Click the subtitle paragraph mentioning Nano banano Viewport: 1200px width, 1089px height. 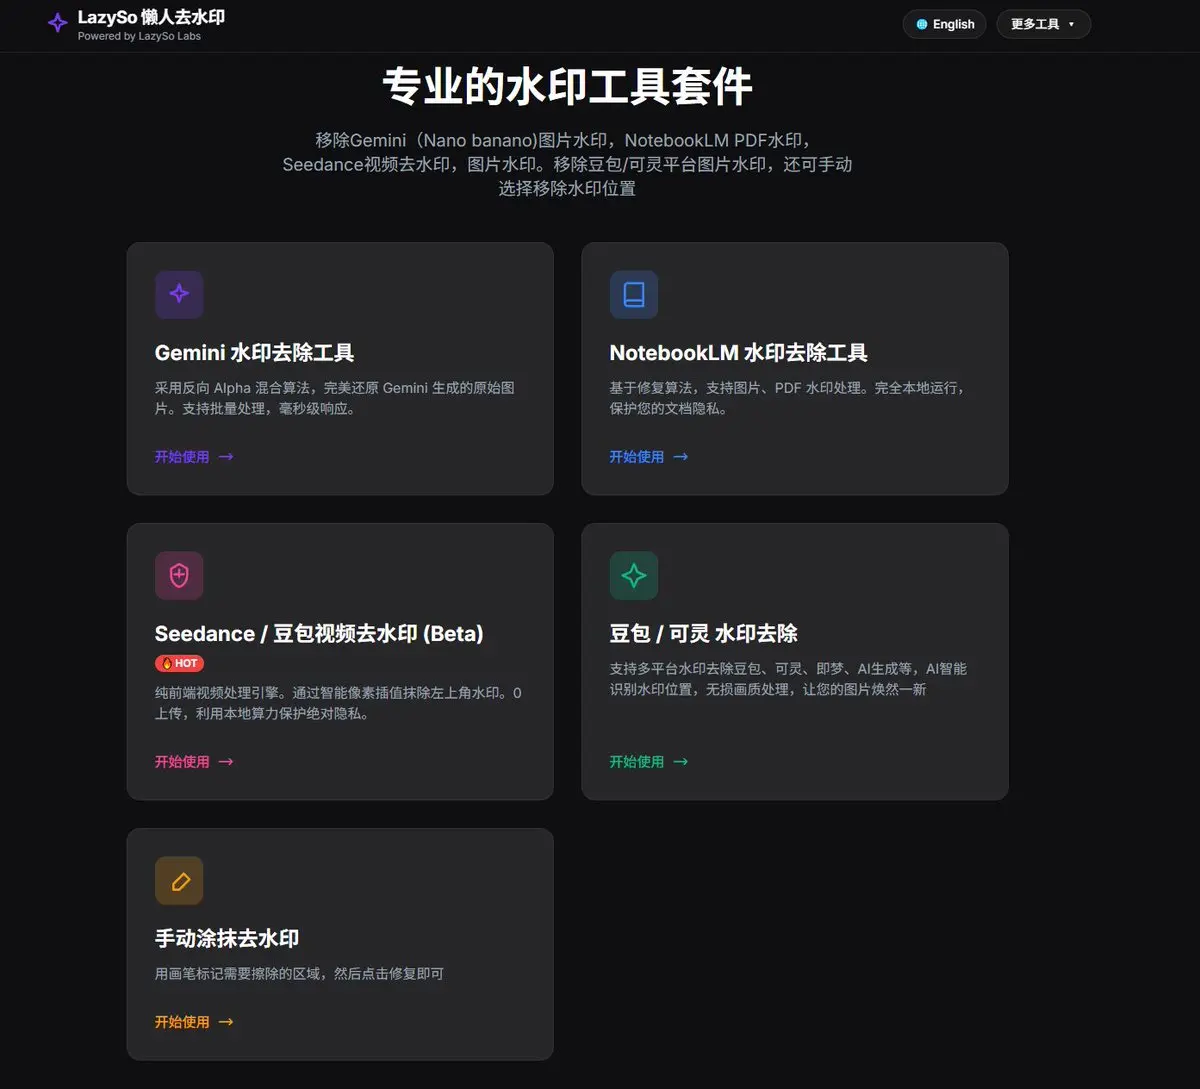pos(567,164)
